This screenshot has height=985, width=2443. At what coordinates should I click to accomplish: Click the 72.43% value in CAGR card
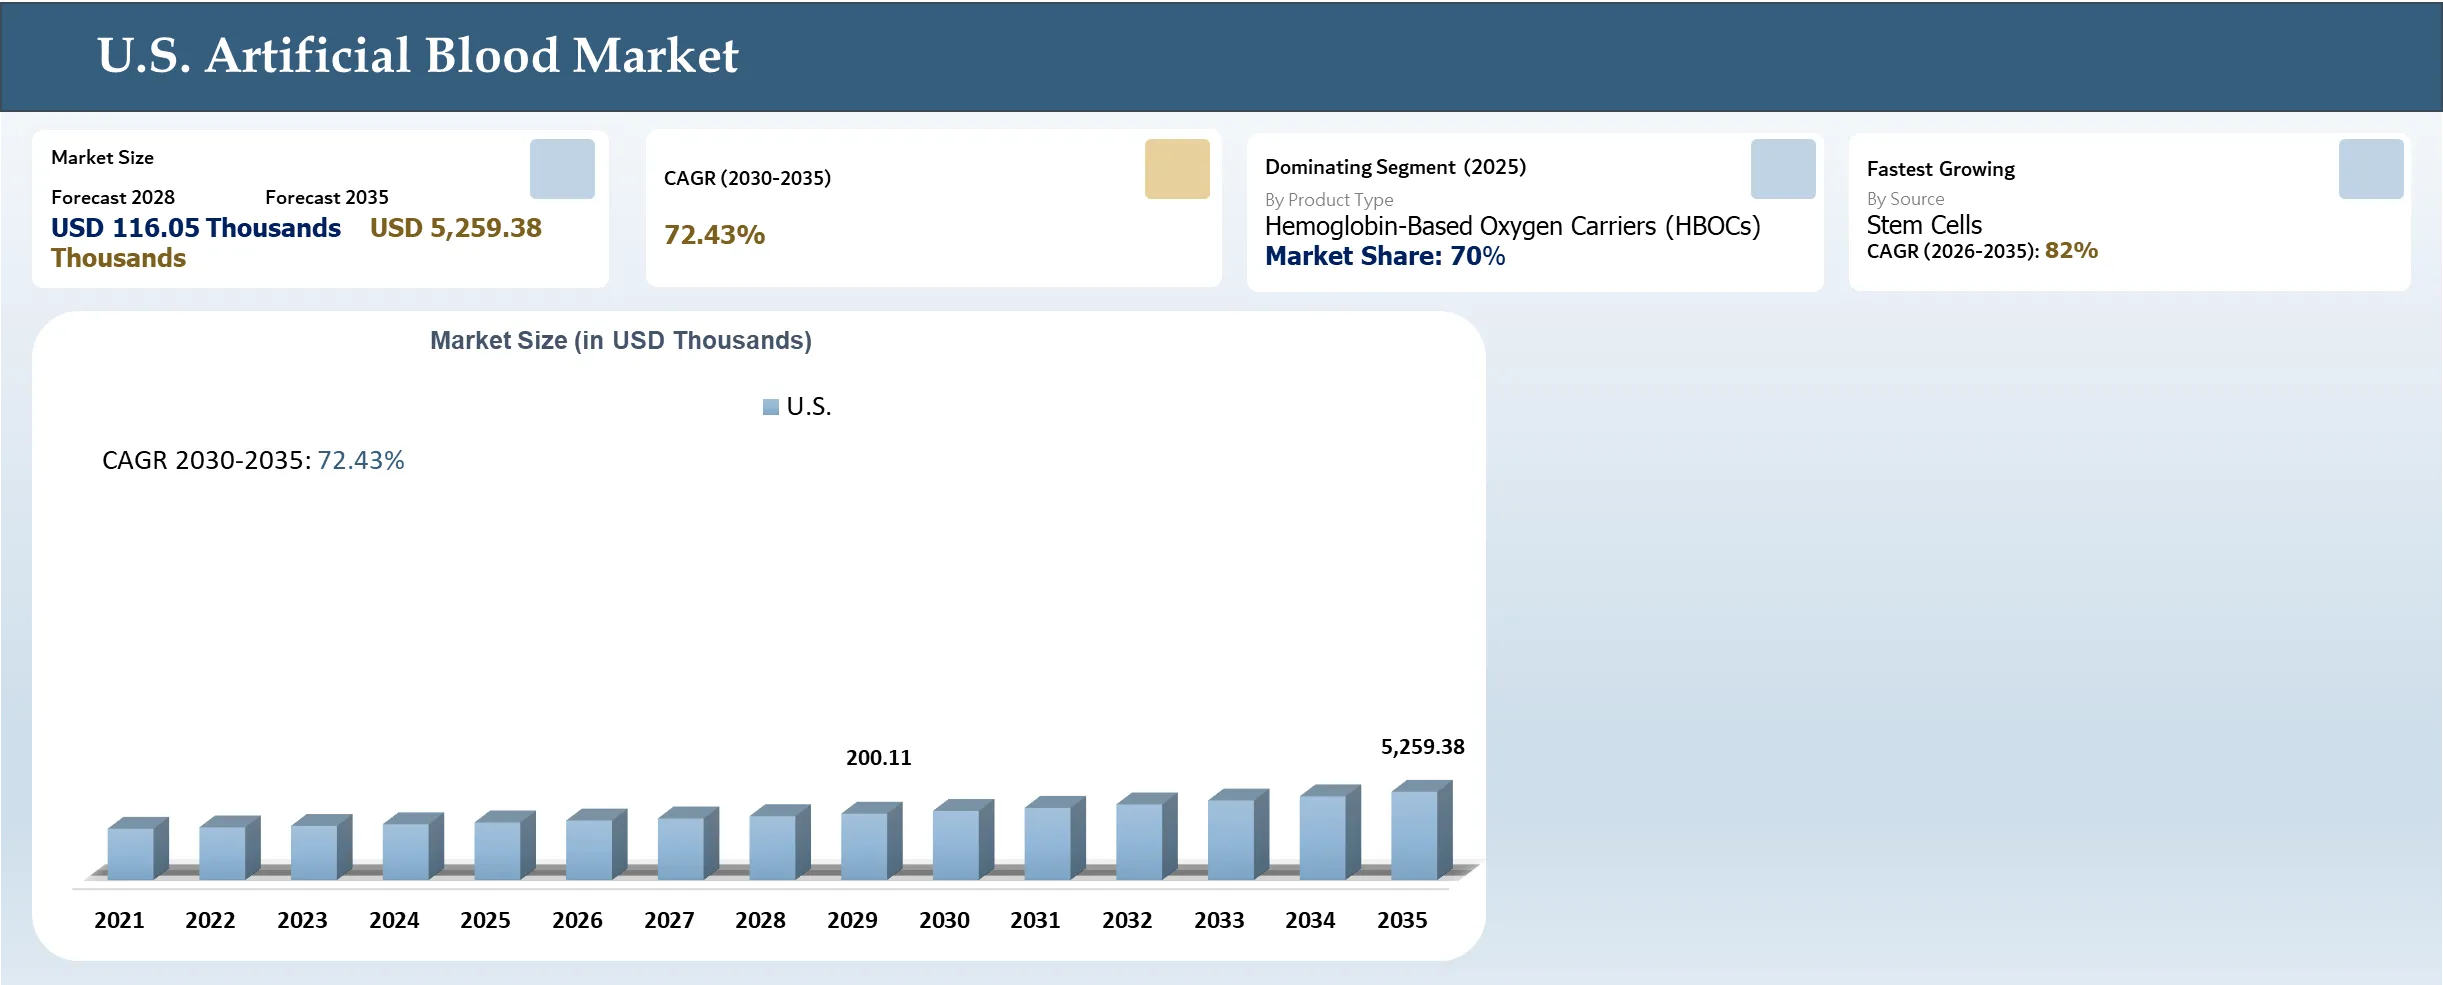pos(714,235)
